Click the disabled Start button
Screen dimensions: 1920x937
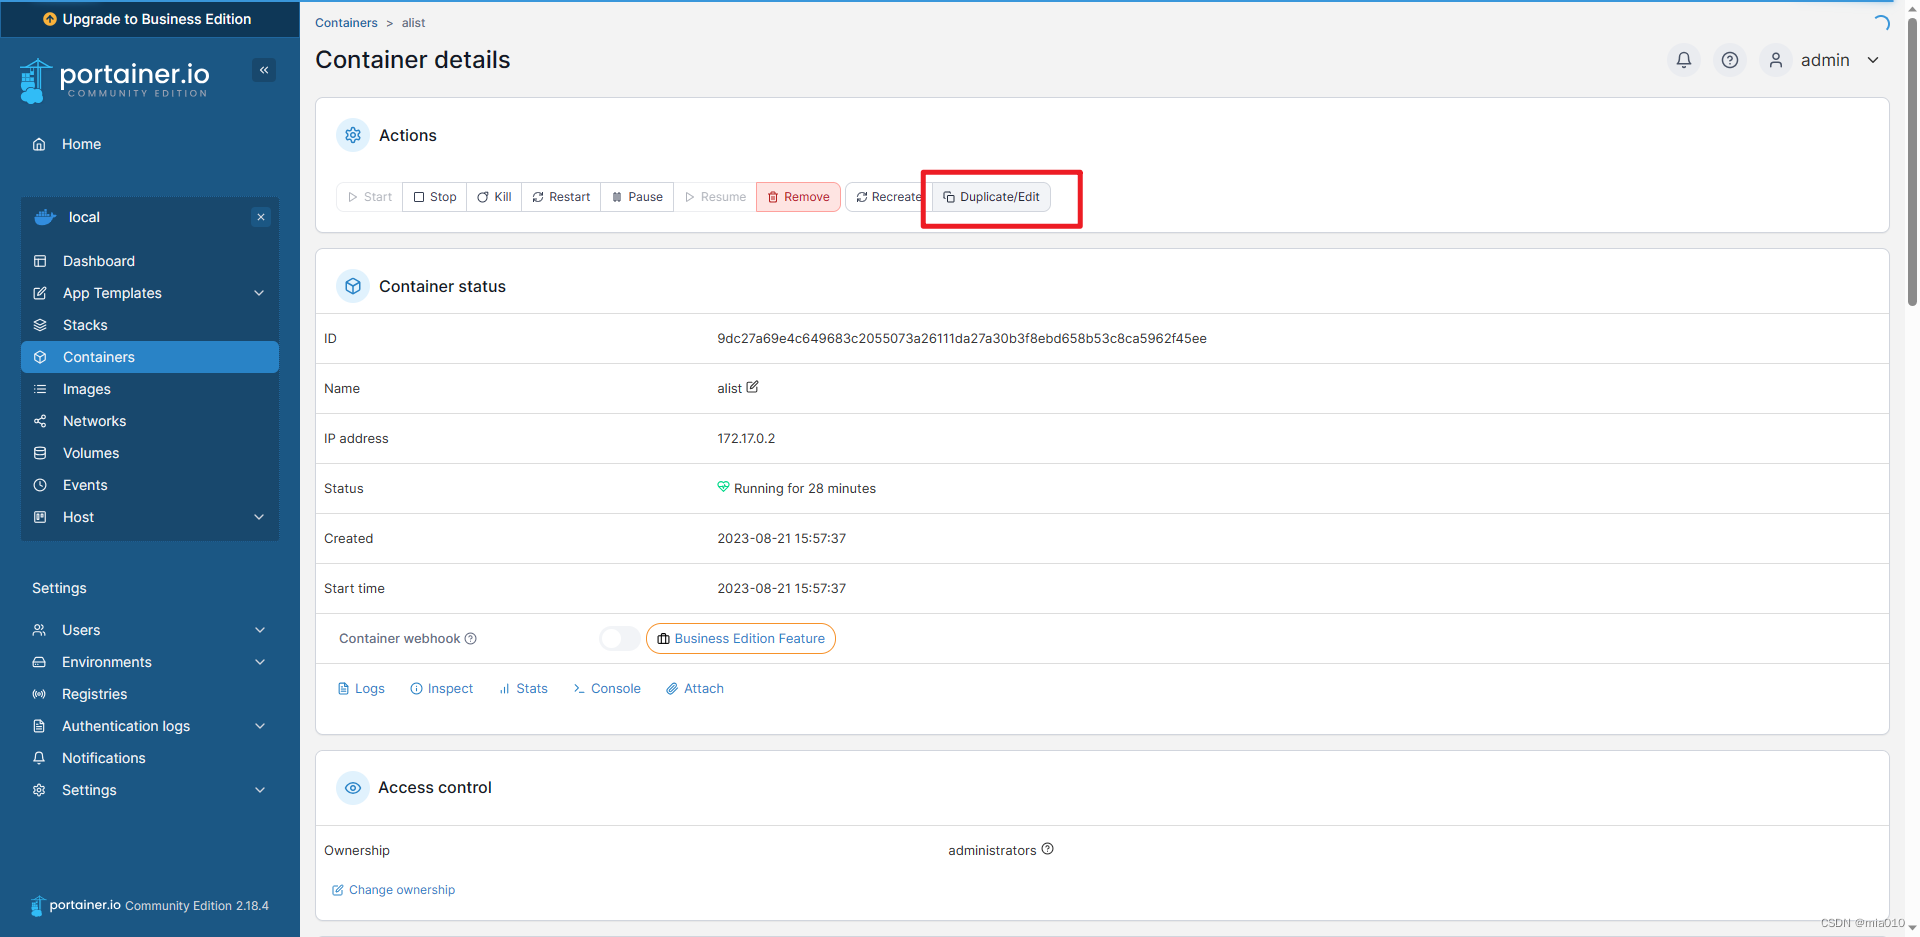(x=370, y=197)
